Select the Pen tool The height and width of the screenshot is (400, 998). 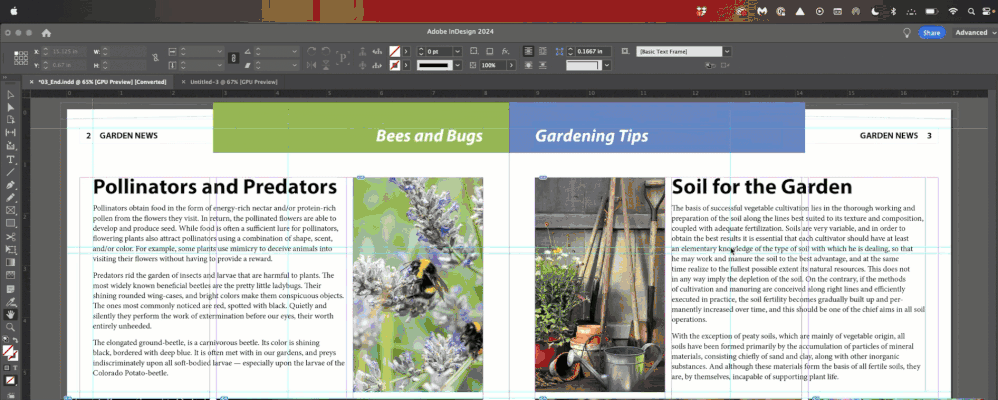[10, 185]
